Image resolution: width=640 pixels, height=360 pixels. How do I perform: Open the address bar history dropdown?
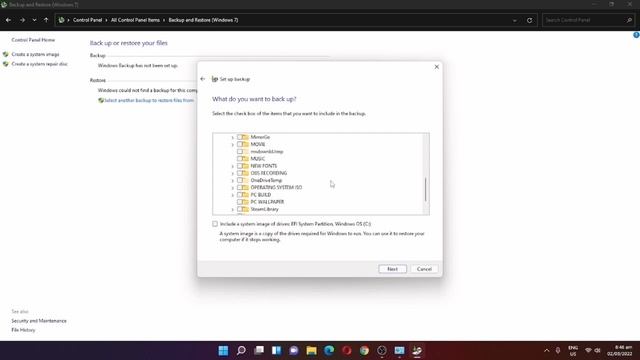[x=515, y=20]
